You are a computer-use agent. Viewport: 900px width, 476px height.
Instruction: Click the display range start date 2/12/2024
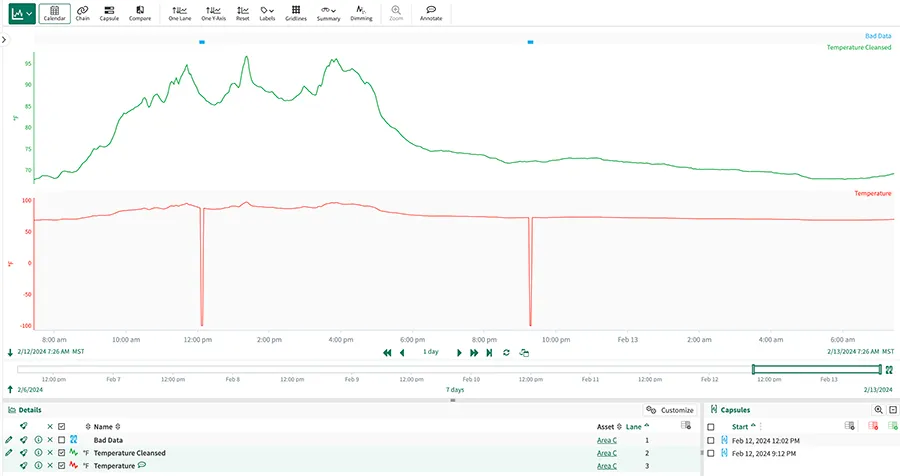pos(51,351)
